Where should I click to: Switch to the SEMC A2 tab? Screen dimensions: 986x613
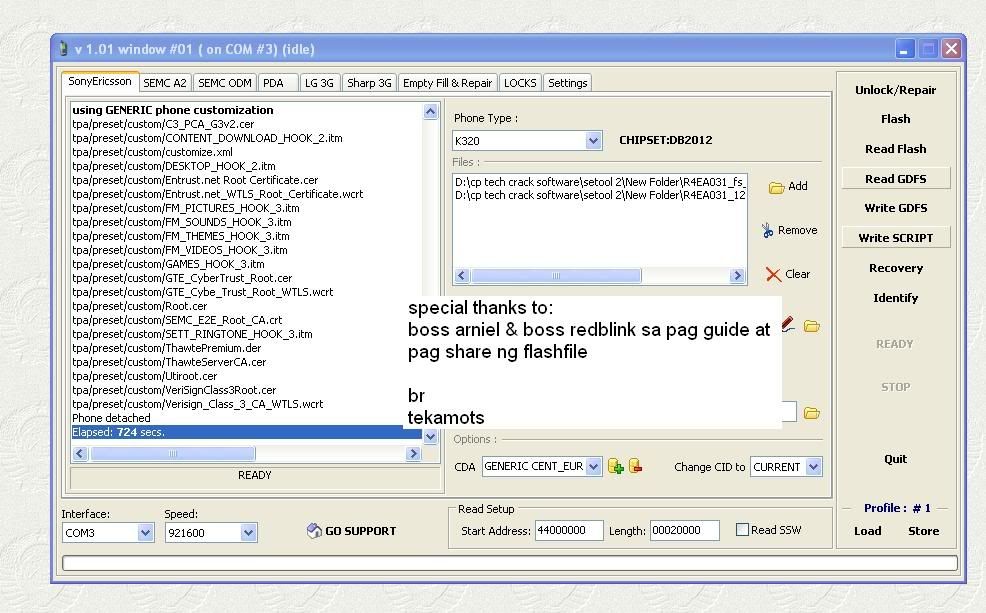[165, 83]
